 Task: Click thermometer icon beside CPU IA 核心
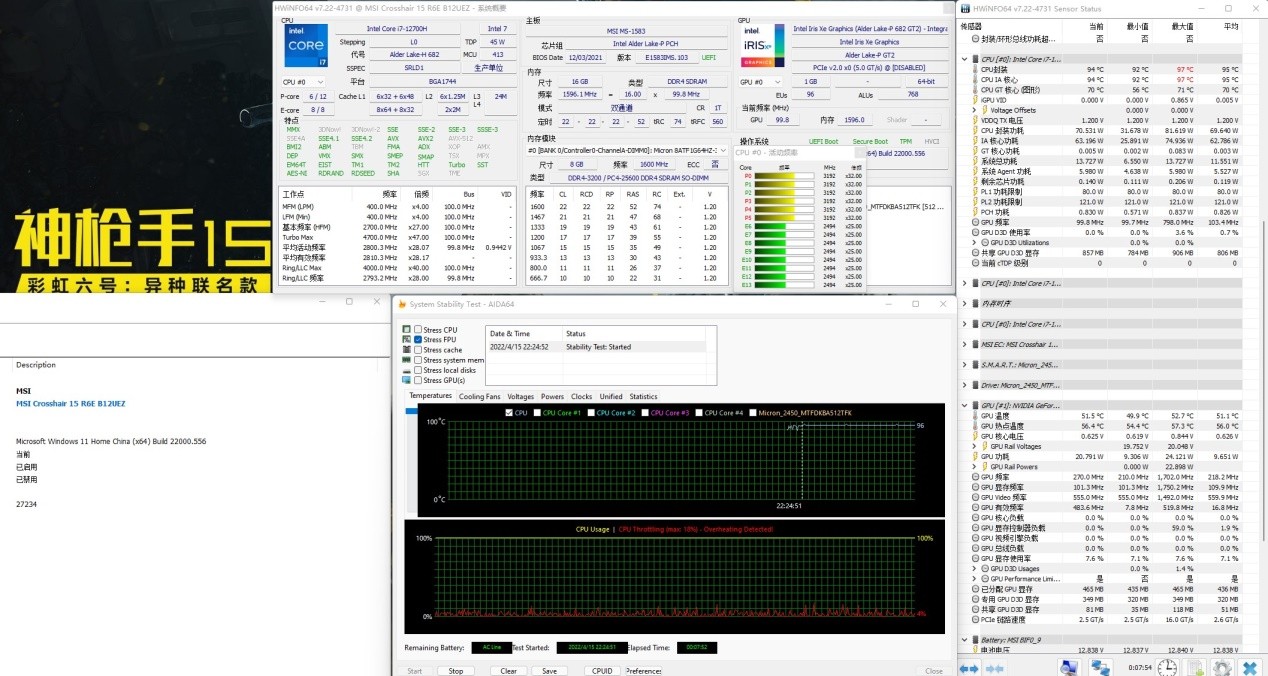point(976,79)
